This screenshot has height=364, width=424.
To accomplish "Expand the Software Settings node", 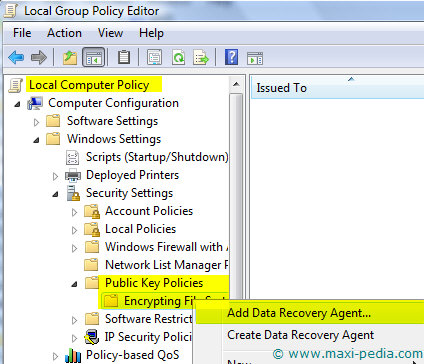I will pos(36,122).
